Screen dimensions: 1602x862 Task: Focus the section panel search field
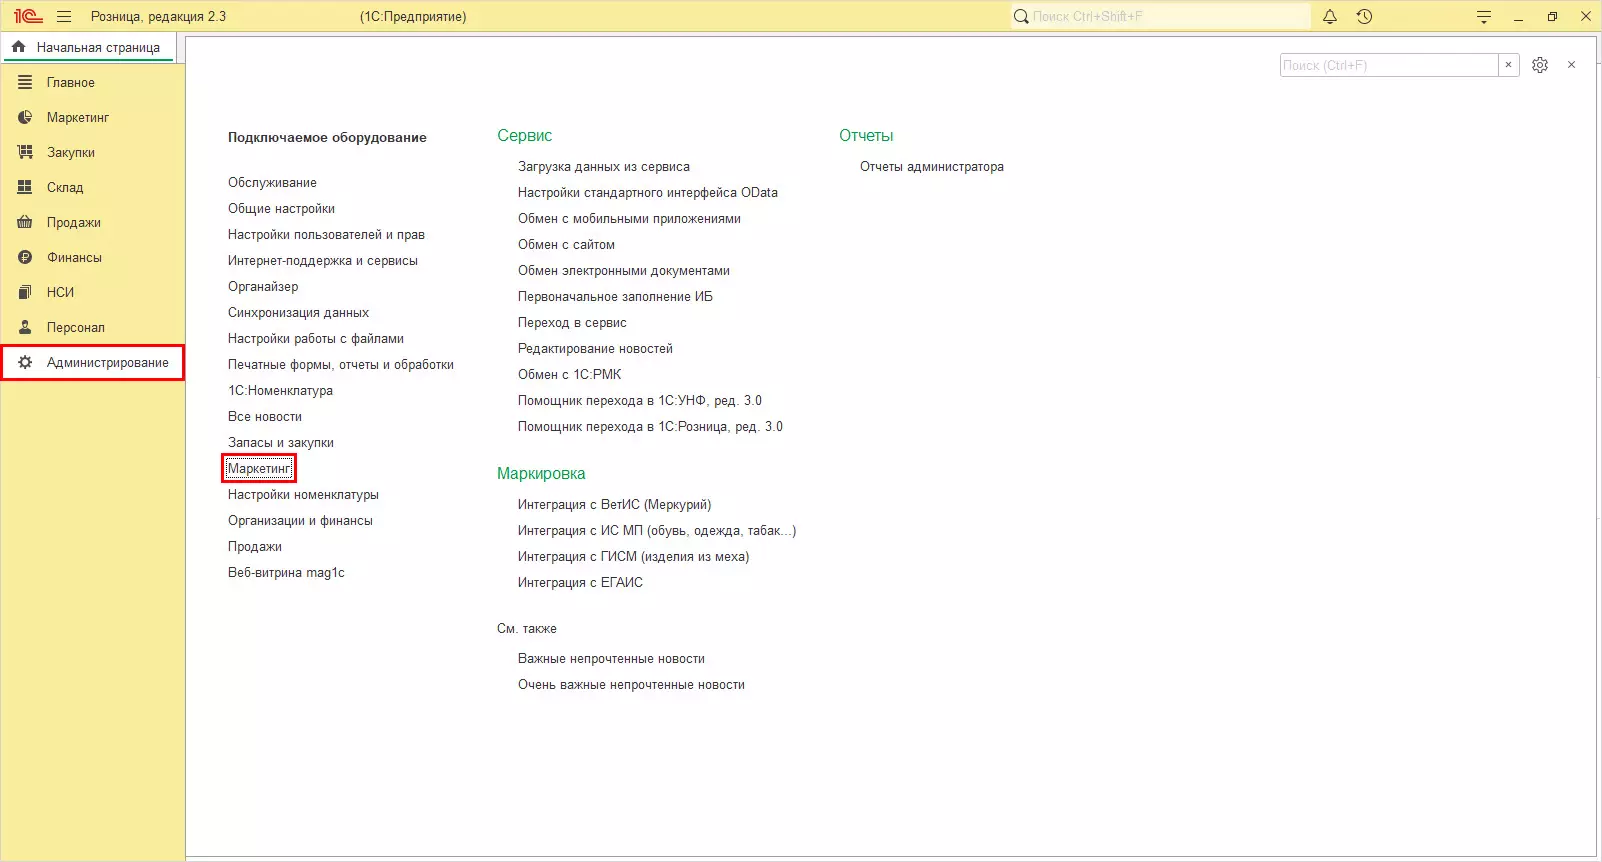(1389, 65)
